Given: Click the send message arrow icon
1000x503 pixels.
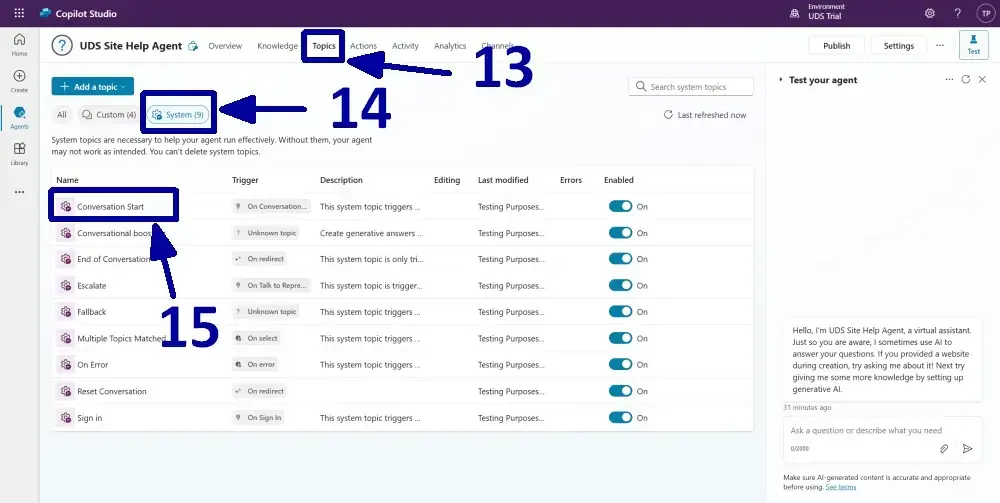Looking at the screenshot, I should pyautogui.click(x=967, y=449).
